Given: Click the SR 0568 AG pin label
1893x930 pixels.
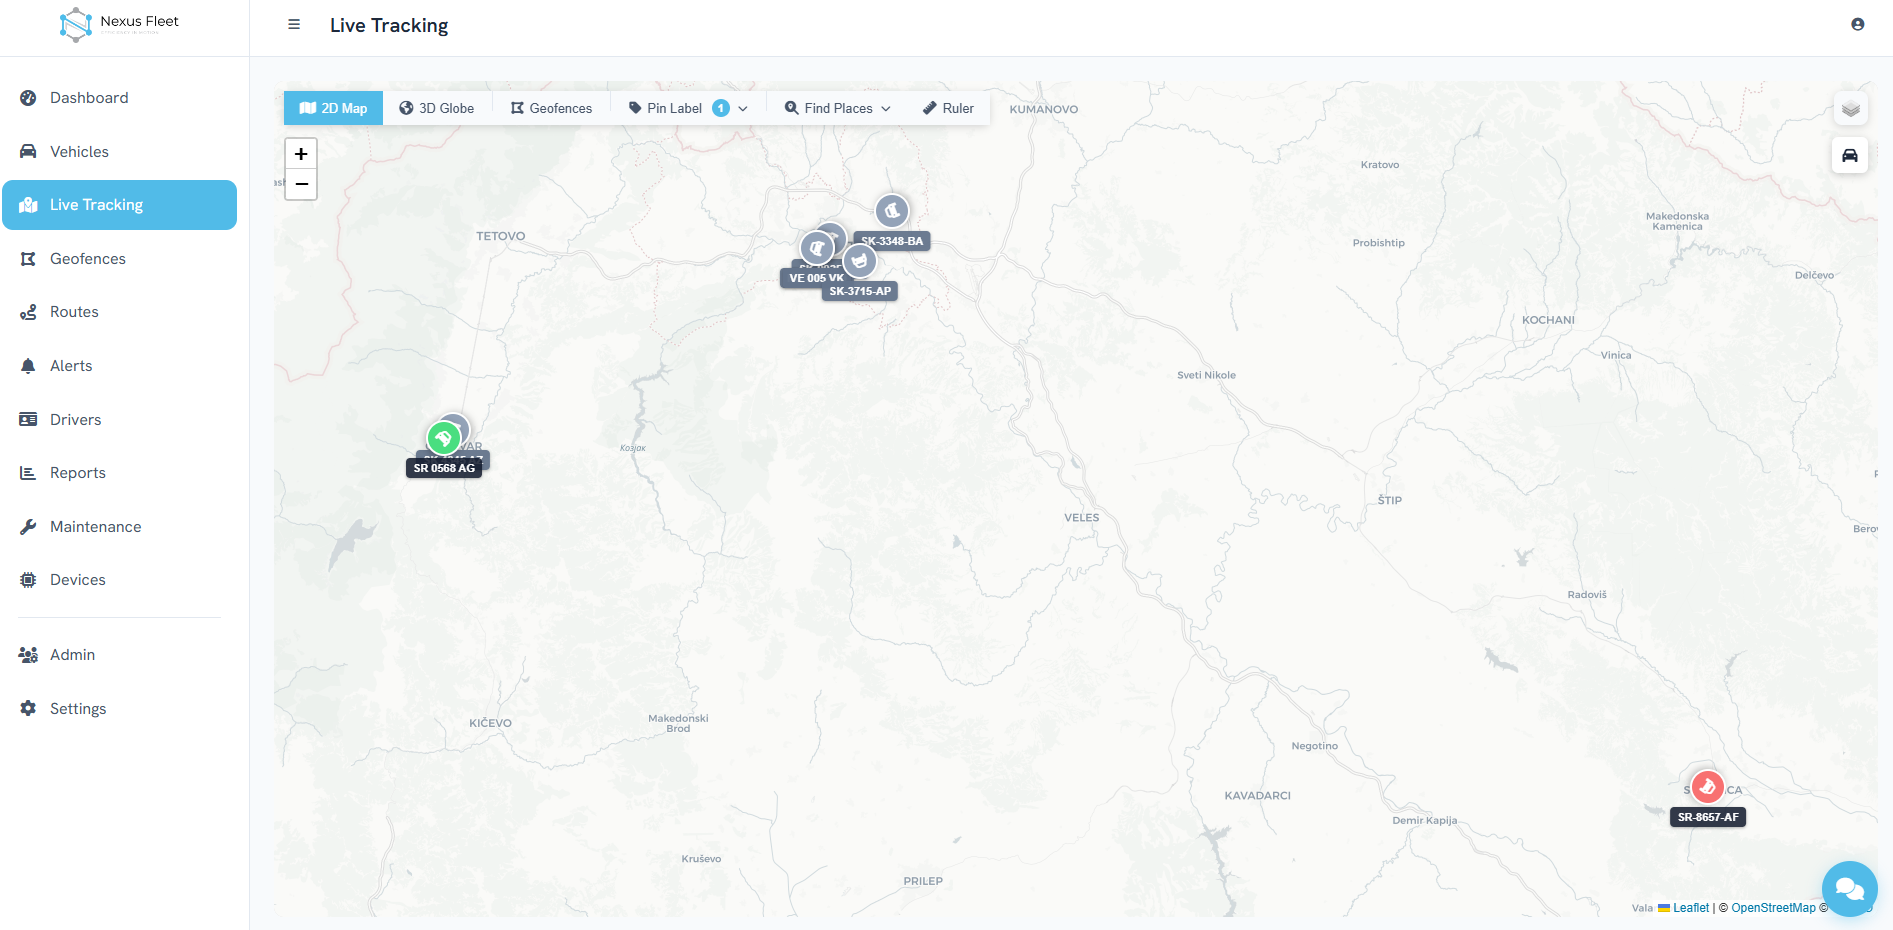Looking at the screenshot, I should (x=444, y=468).
